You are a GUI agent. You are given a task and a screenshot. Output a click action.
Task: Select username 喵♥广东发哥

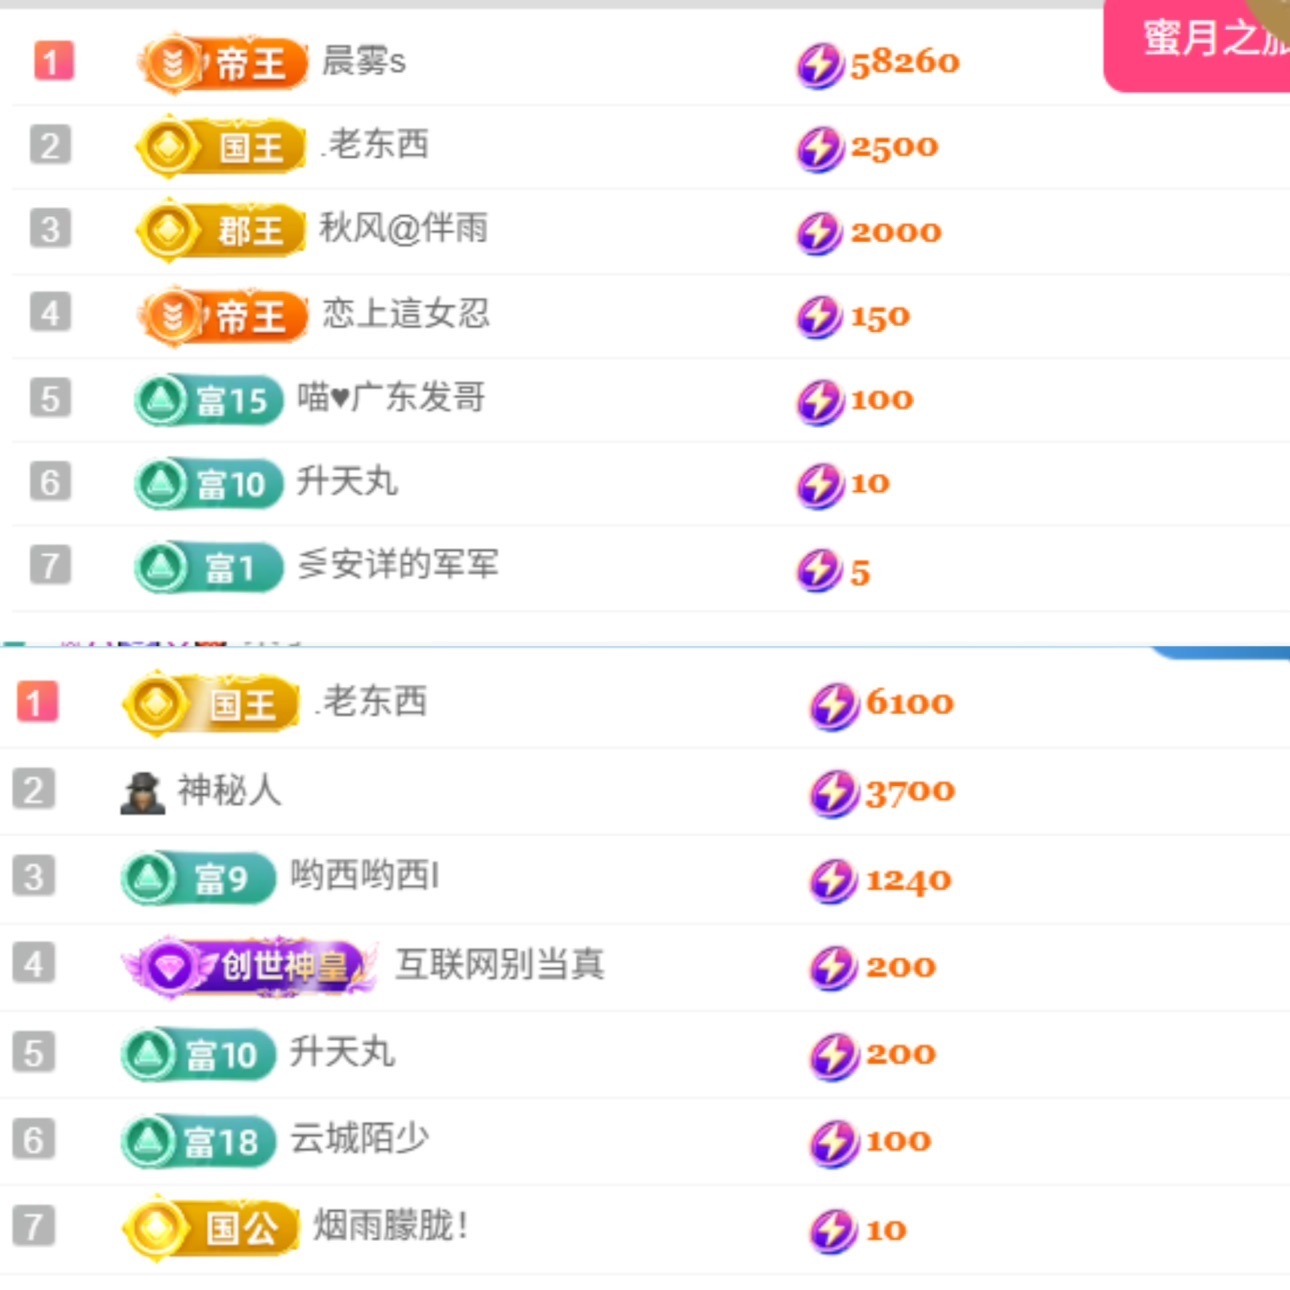click(x=391, y=397)
